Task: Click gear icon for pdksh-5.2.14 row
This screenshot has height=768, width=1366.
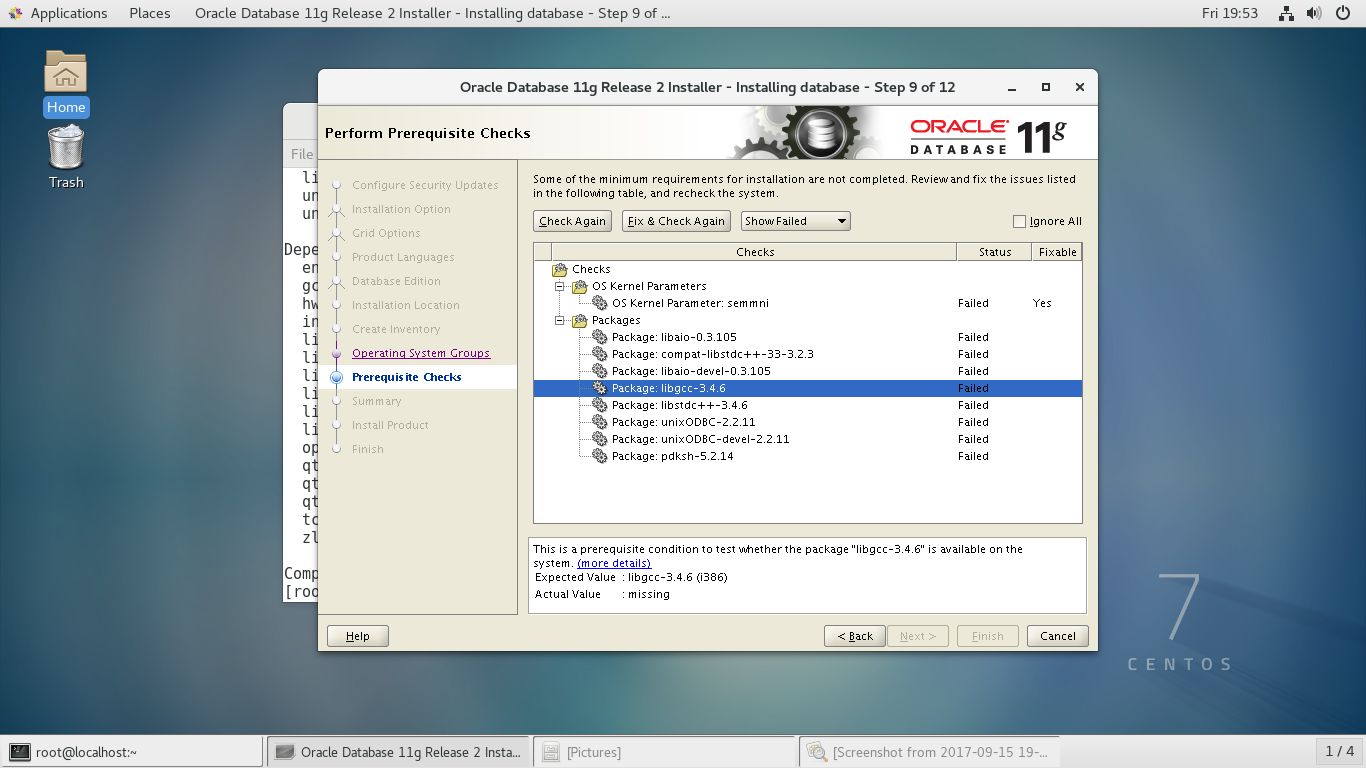Action: 600,456
